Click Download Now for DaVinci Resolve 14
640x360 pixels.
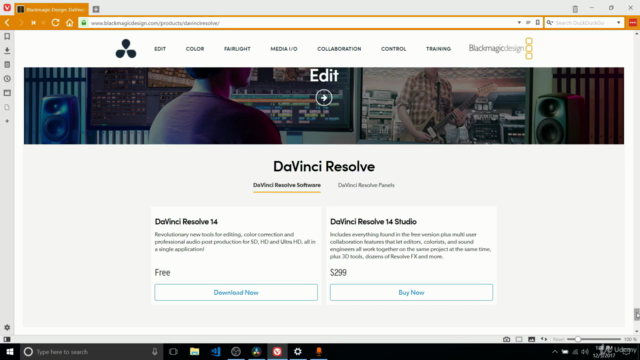(236, 293)
